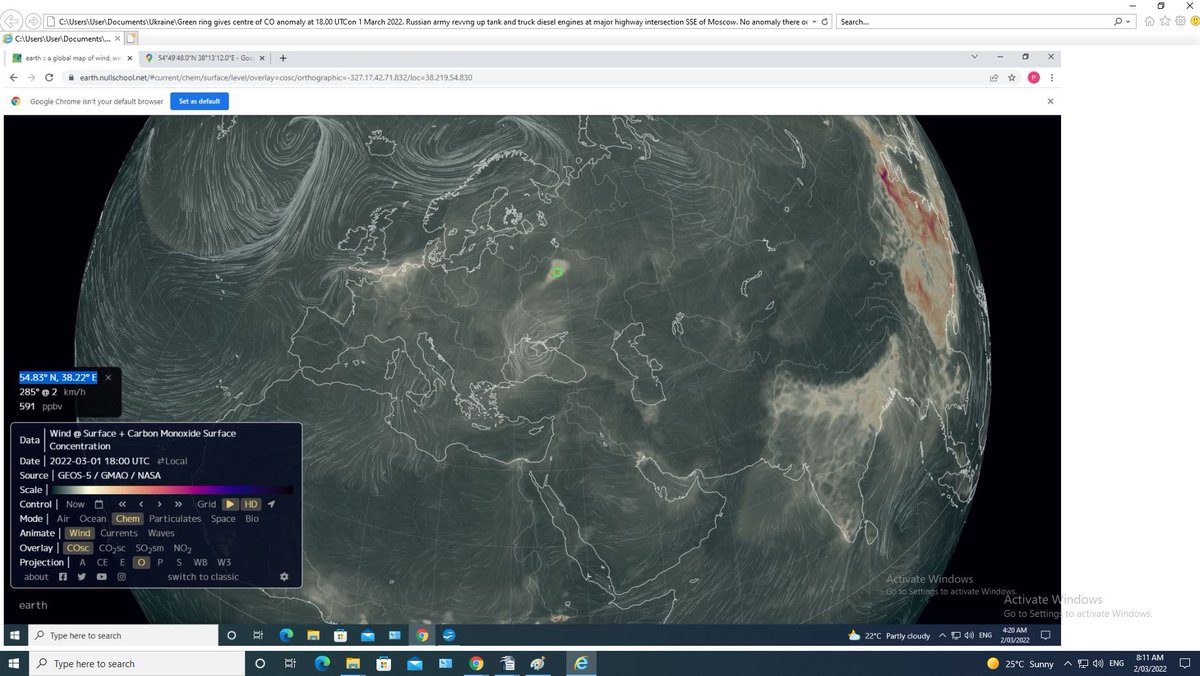The image size is (1200, 676).
Task: Step back one interval with single-left arrow
Action: (x=141, y=504)
